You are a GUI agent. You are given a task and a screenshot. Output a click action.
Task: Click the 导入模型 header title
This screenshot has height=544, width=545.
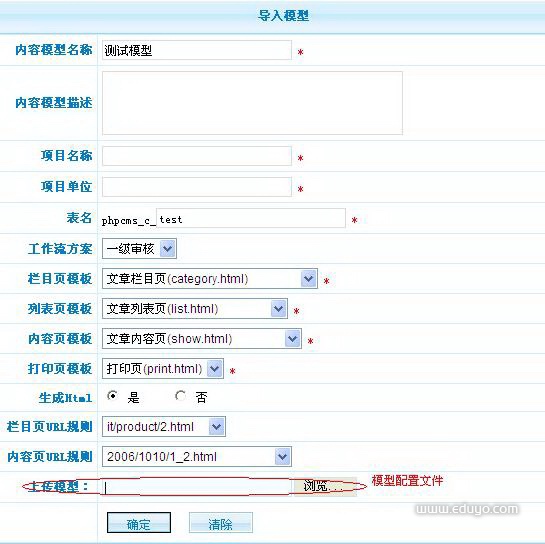click(283, 16)
